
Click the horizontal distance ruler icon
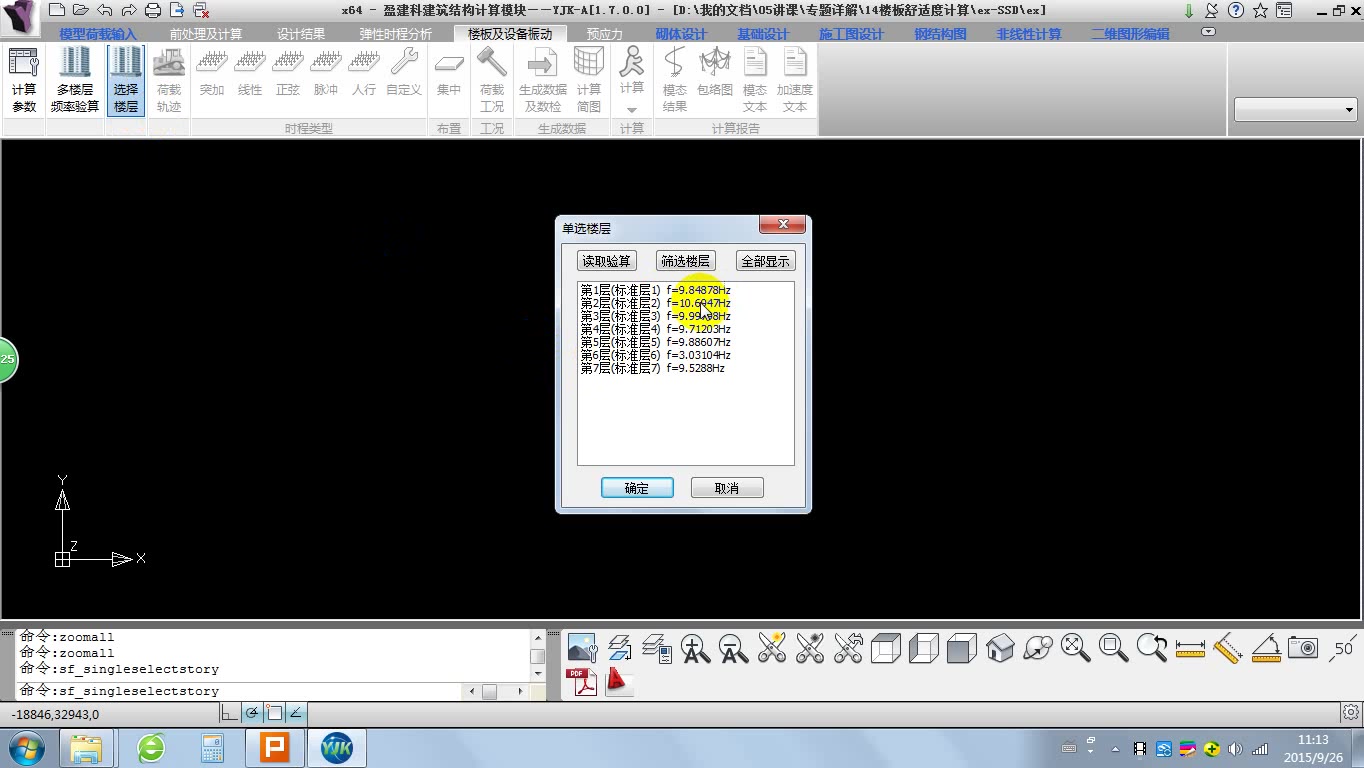(x=1190, y=648)
